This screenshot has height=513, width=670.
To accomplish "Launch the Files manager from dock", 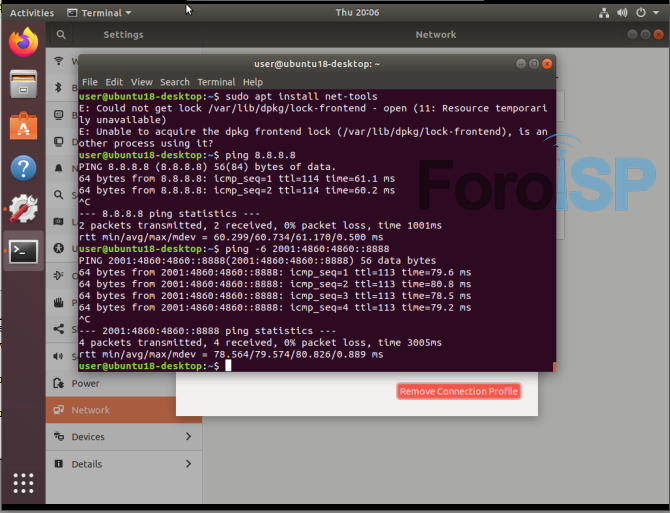I will pyautogui.click(x=23, y=84).
